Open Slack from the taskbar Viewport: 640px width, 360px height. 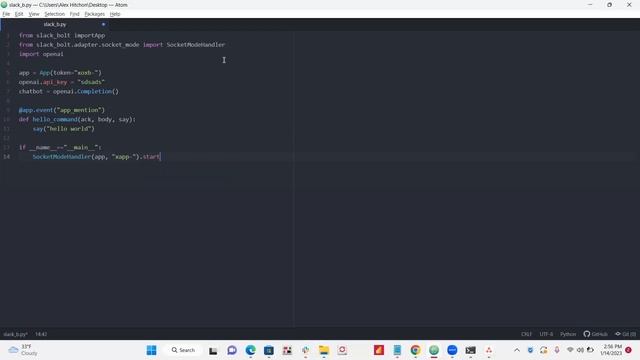(x=305, y=350)
